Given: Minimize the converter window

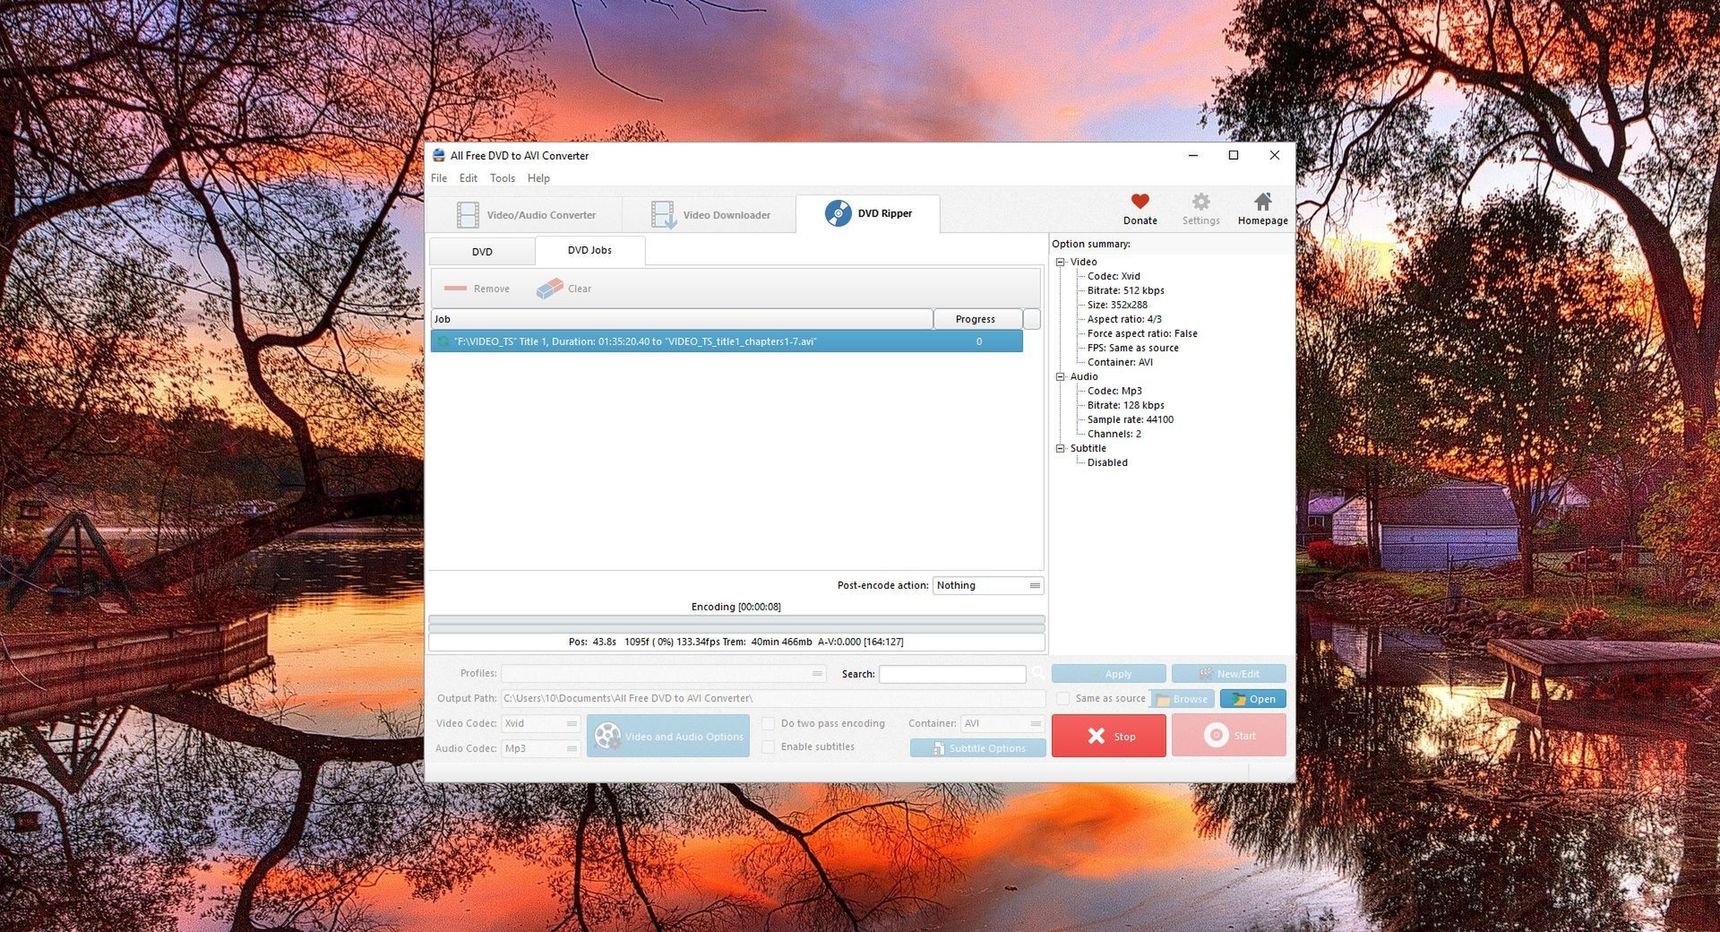Looking at the screenshot, I should click(x=1192, y=155).
